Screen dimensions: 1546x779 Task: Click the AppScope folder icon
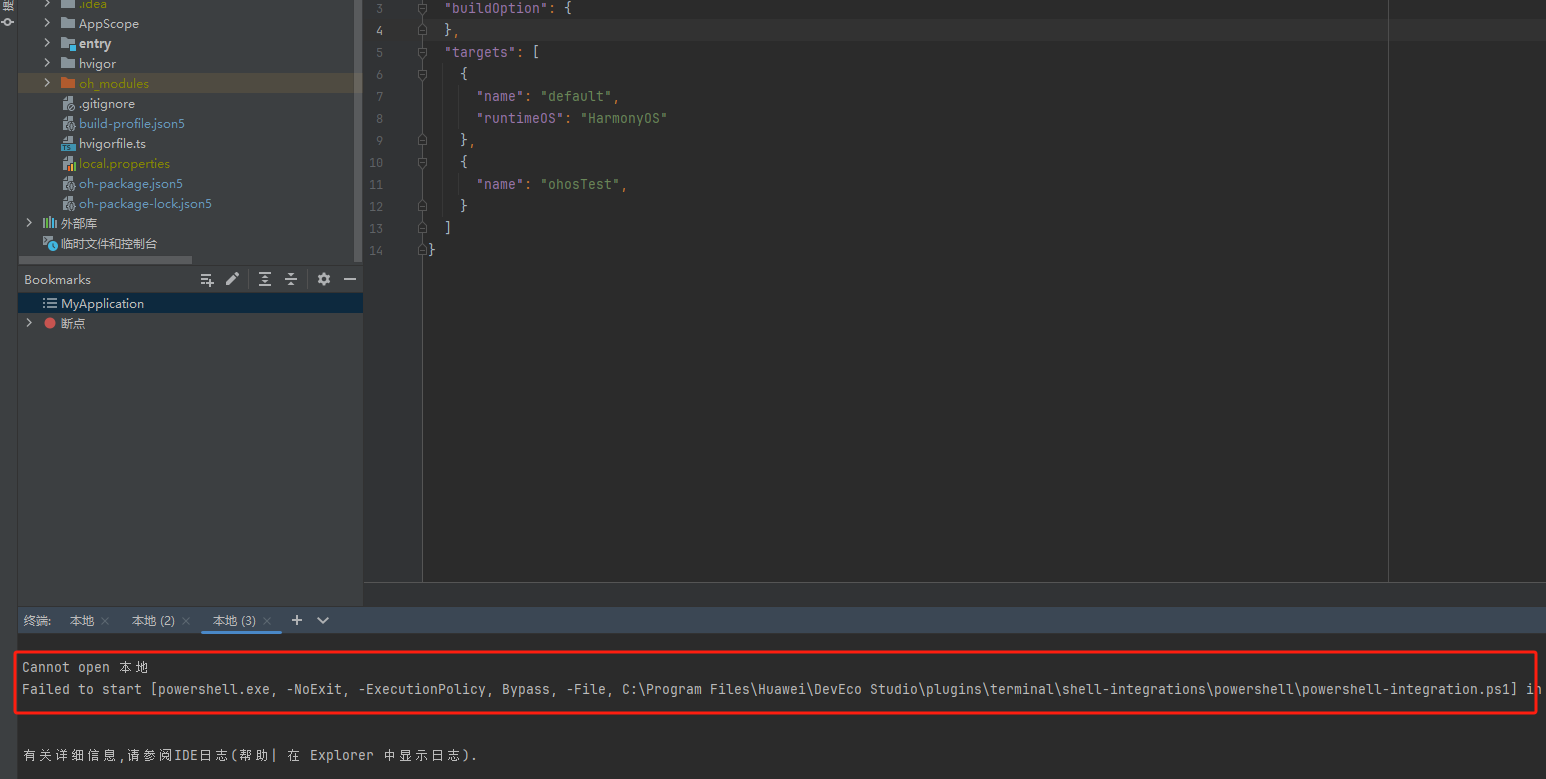click(68, 23)
